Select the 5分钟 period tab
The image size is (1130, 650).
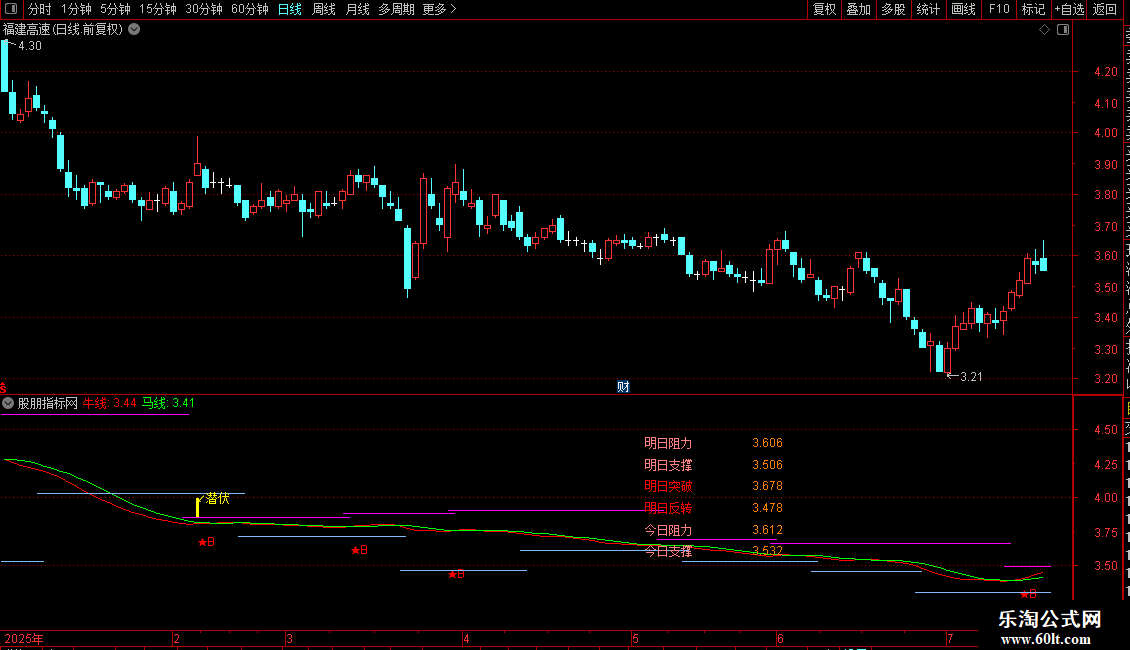point(115,9)
